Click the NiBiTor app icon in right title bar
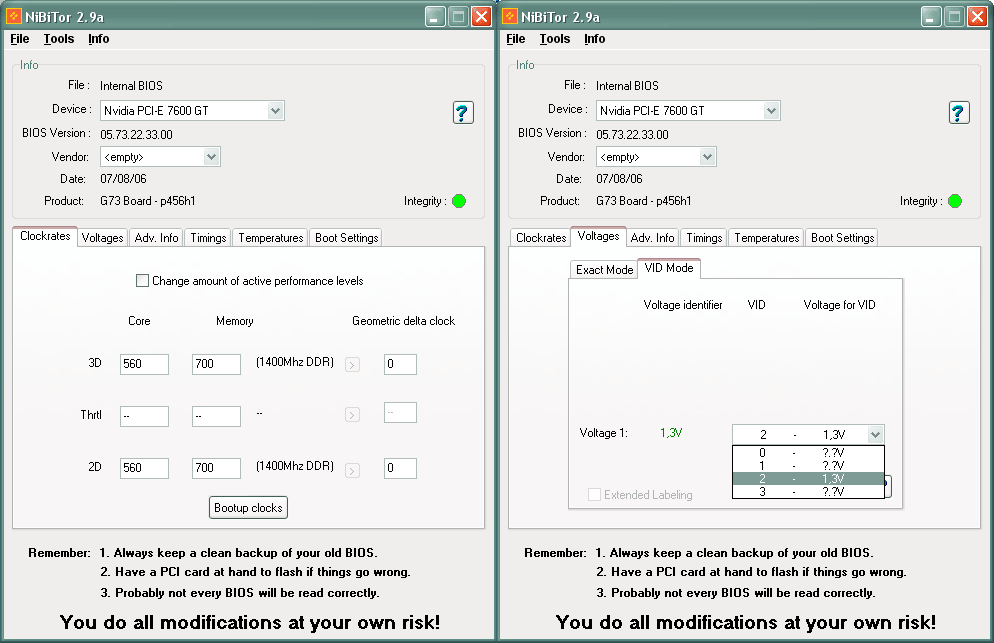Image resolution: width=994 pixels, height=643 pixels. tap(509, 16)
